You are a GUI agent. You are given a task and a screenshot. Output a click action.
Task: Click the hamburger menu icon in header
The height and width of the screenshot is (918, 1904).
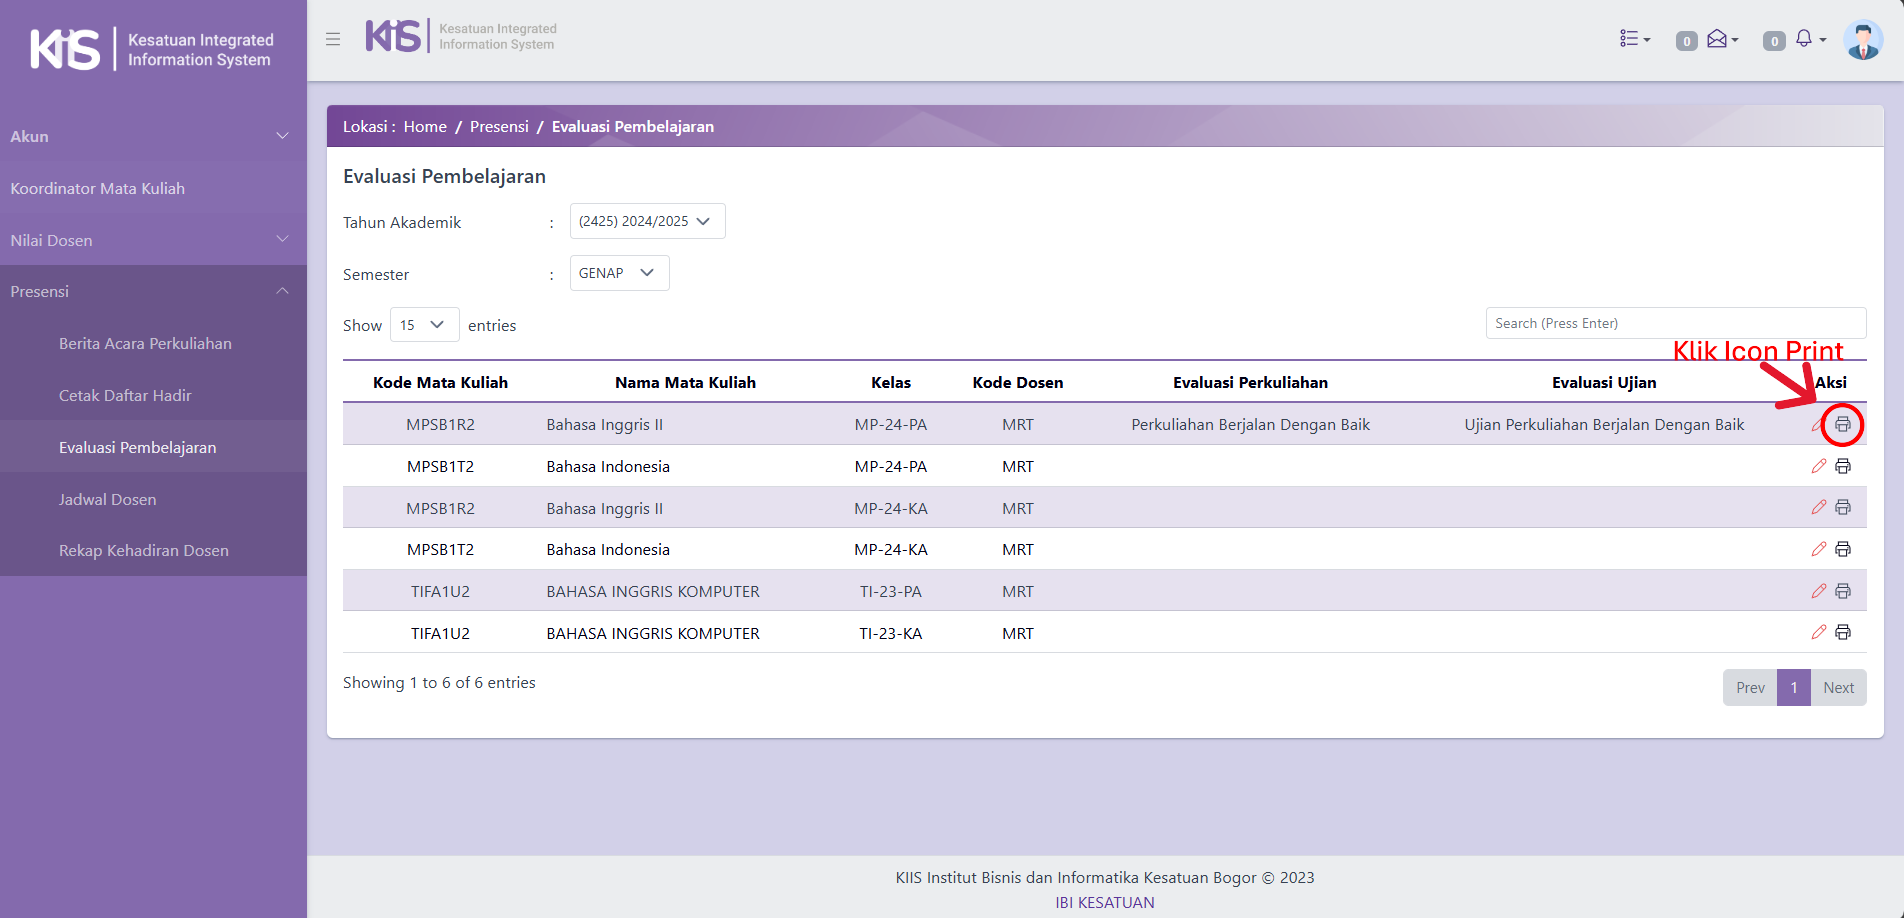[x=333, y=39]
